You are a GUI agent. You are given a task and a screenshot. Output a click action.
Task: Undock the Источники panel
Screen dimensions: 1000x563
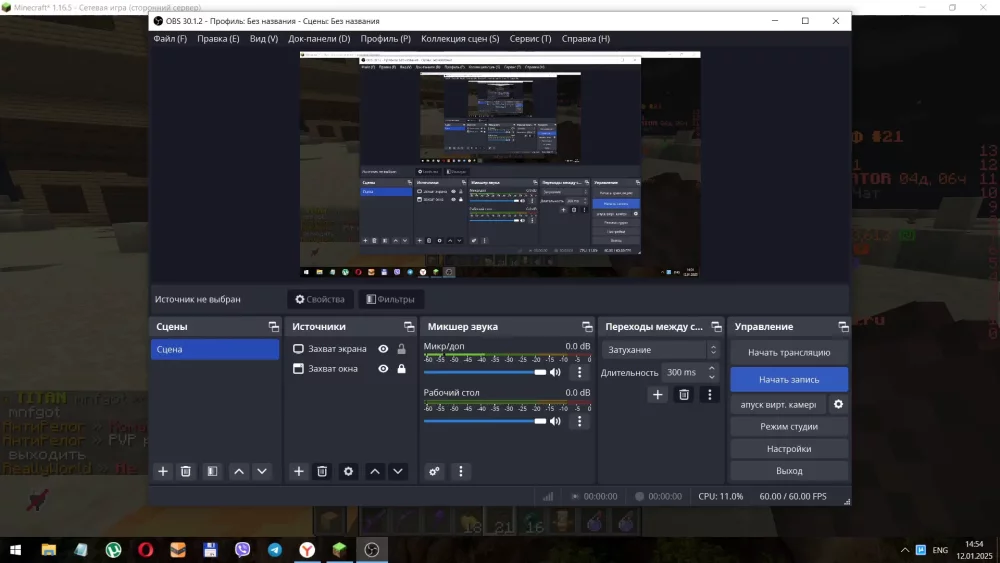(x=409, y=326)
